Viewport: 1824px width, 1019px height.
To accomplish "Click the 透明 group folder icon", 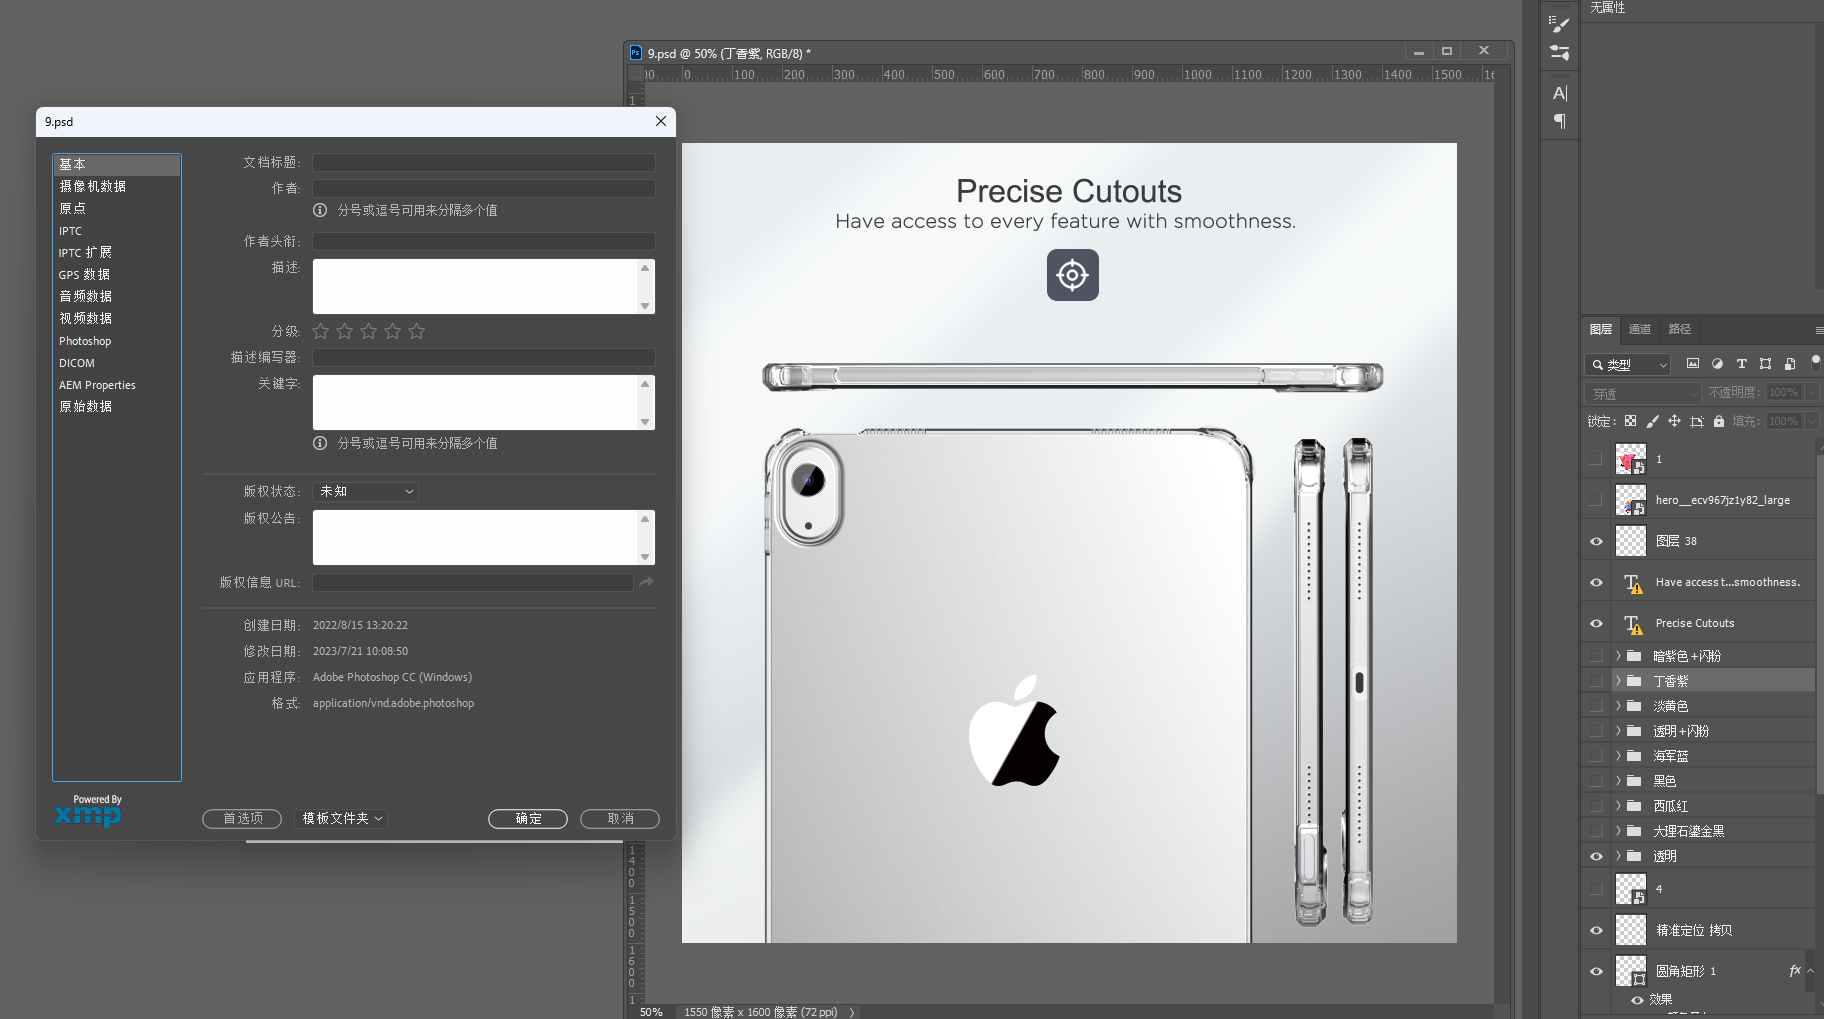I will point(1634,856).
